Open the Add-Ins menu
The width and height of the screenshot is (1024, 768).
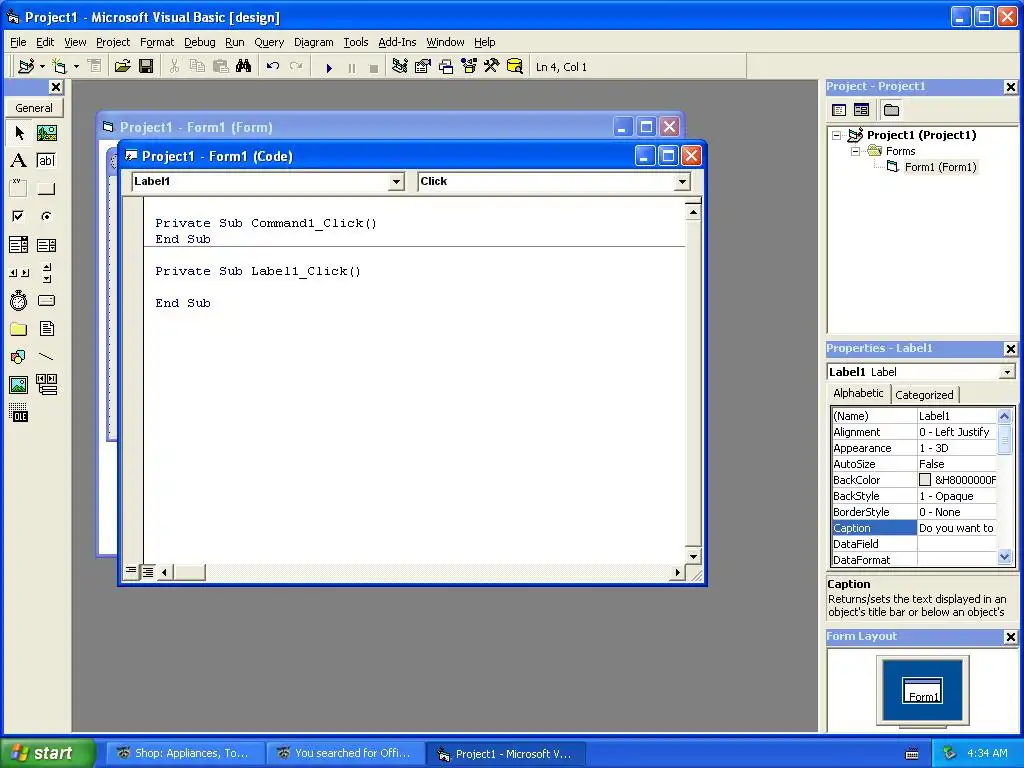coord(397,42)
